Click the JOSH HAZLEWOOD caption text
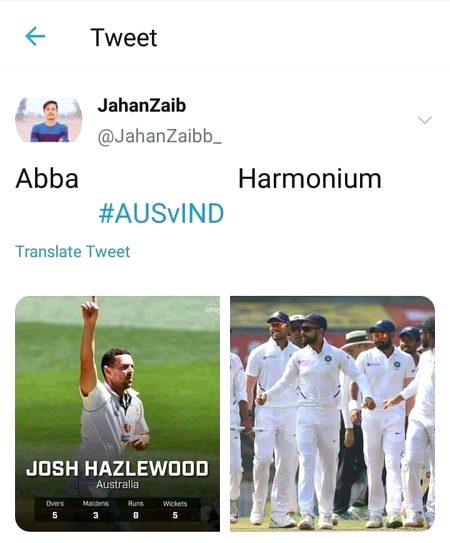The height and width of the screenshot is (543, 450). (117, 469)
